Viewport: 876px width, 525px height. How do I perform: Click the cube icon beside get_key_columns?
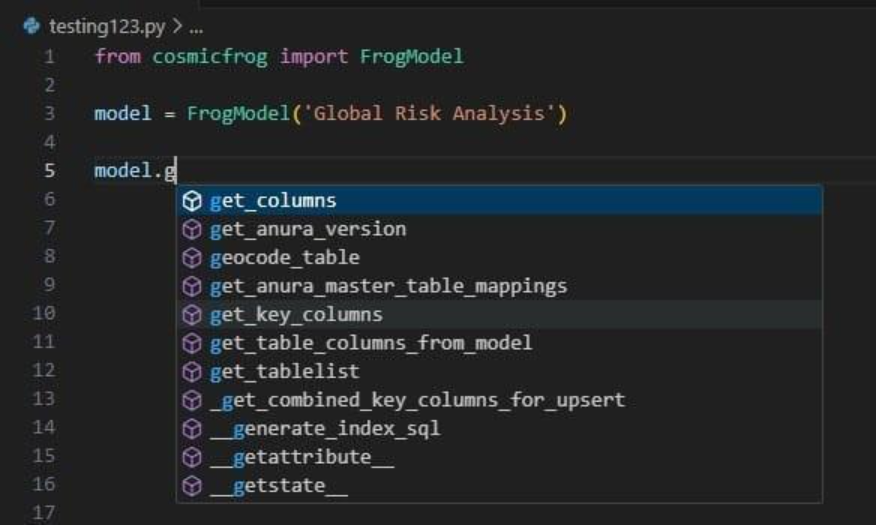[193, 315]
